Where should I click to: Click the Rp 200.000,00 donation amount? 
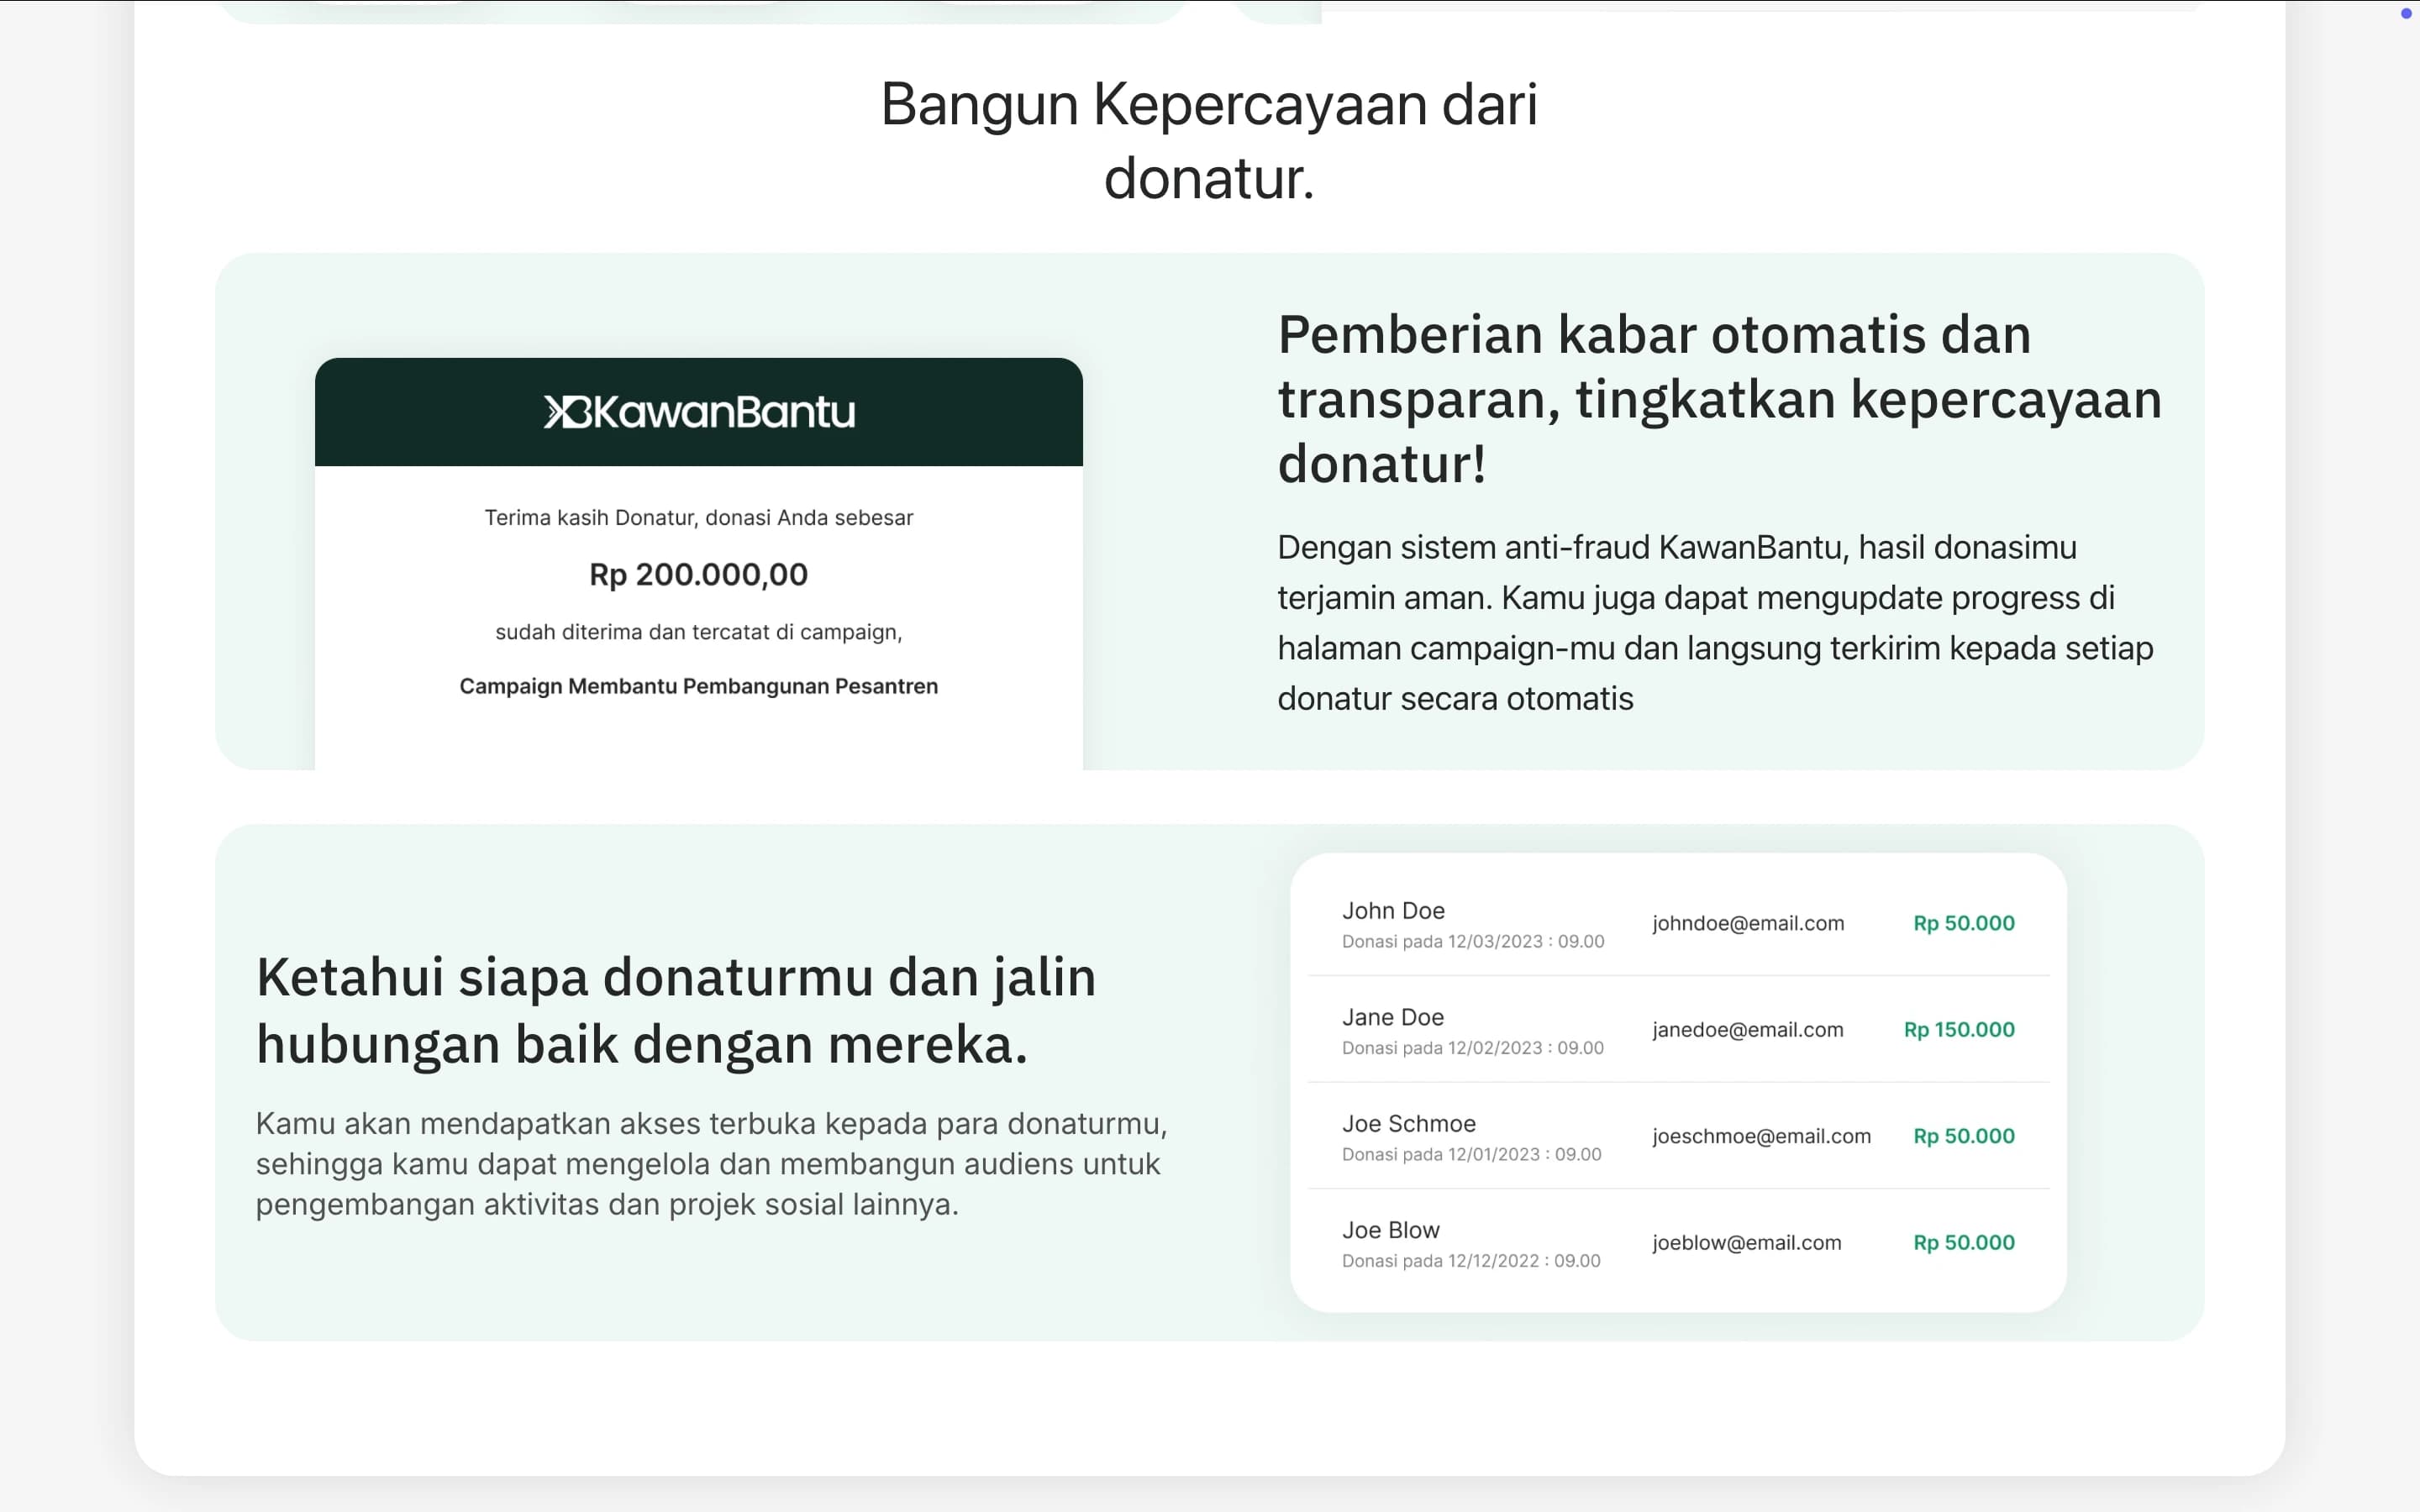(x=698, y=575)
